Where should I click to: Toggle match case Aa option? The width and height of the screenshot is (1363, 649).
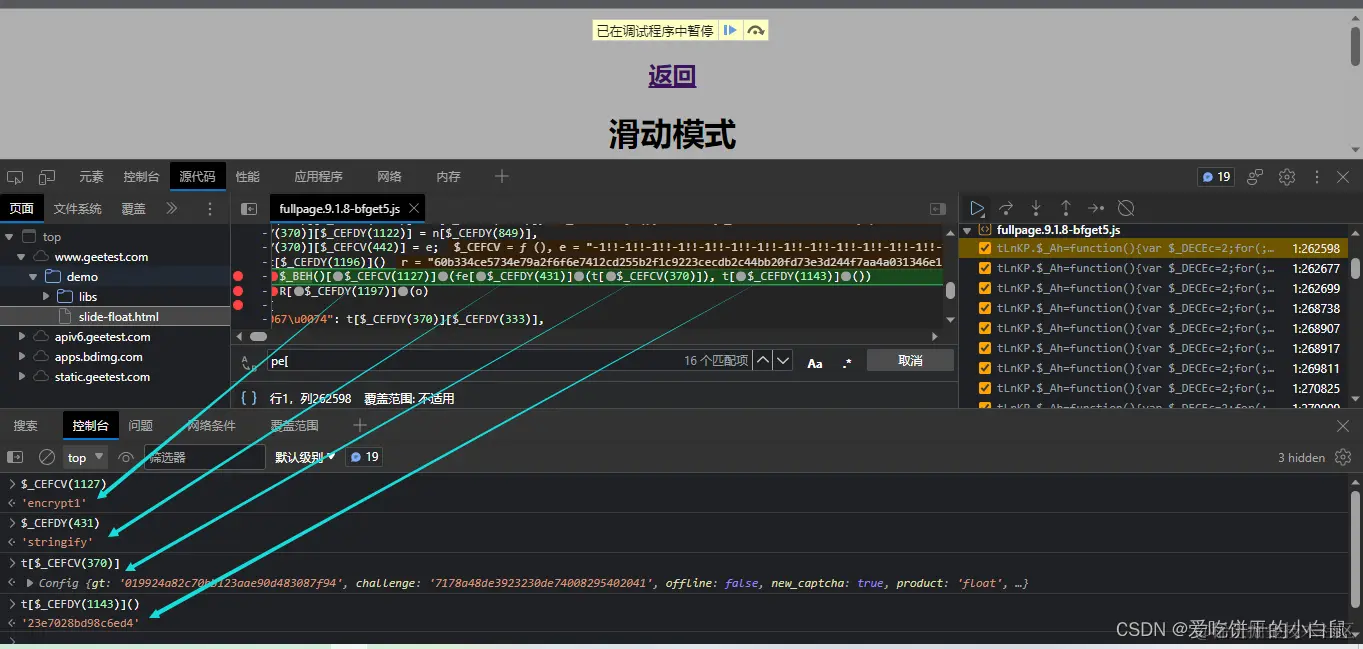[815, 362]
